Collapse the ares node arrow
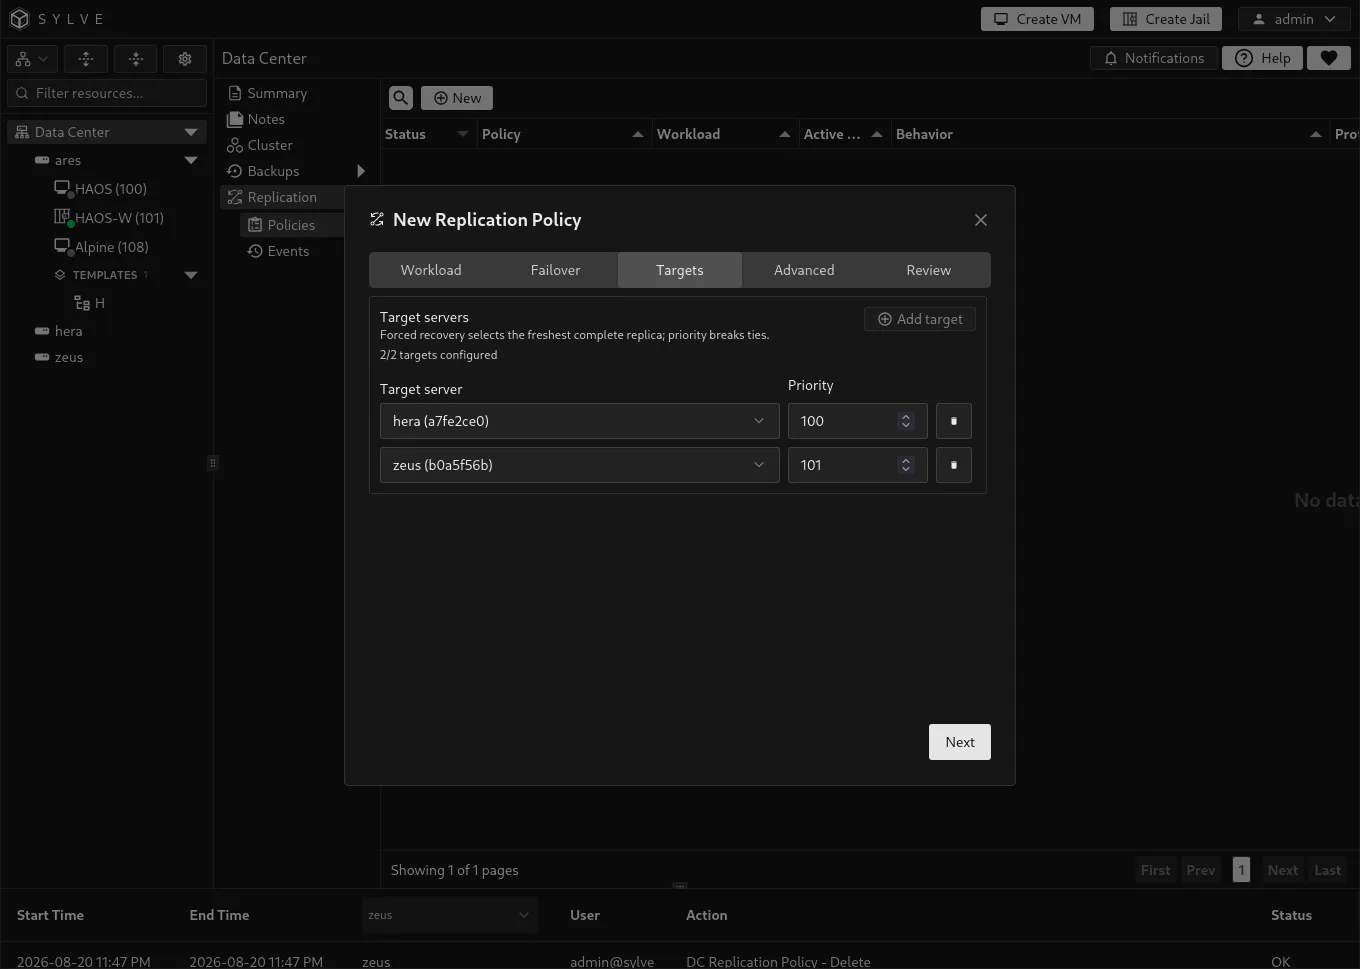This screenshot has width=1360, height=969. coord(191,160)
